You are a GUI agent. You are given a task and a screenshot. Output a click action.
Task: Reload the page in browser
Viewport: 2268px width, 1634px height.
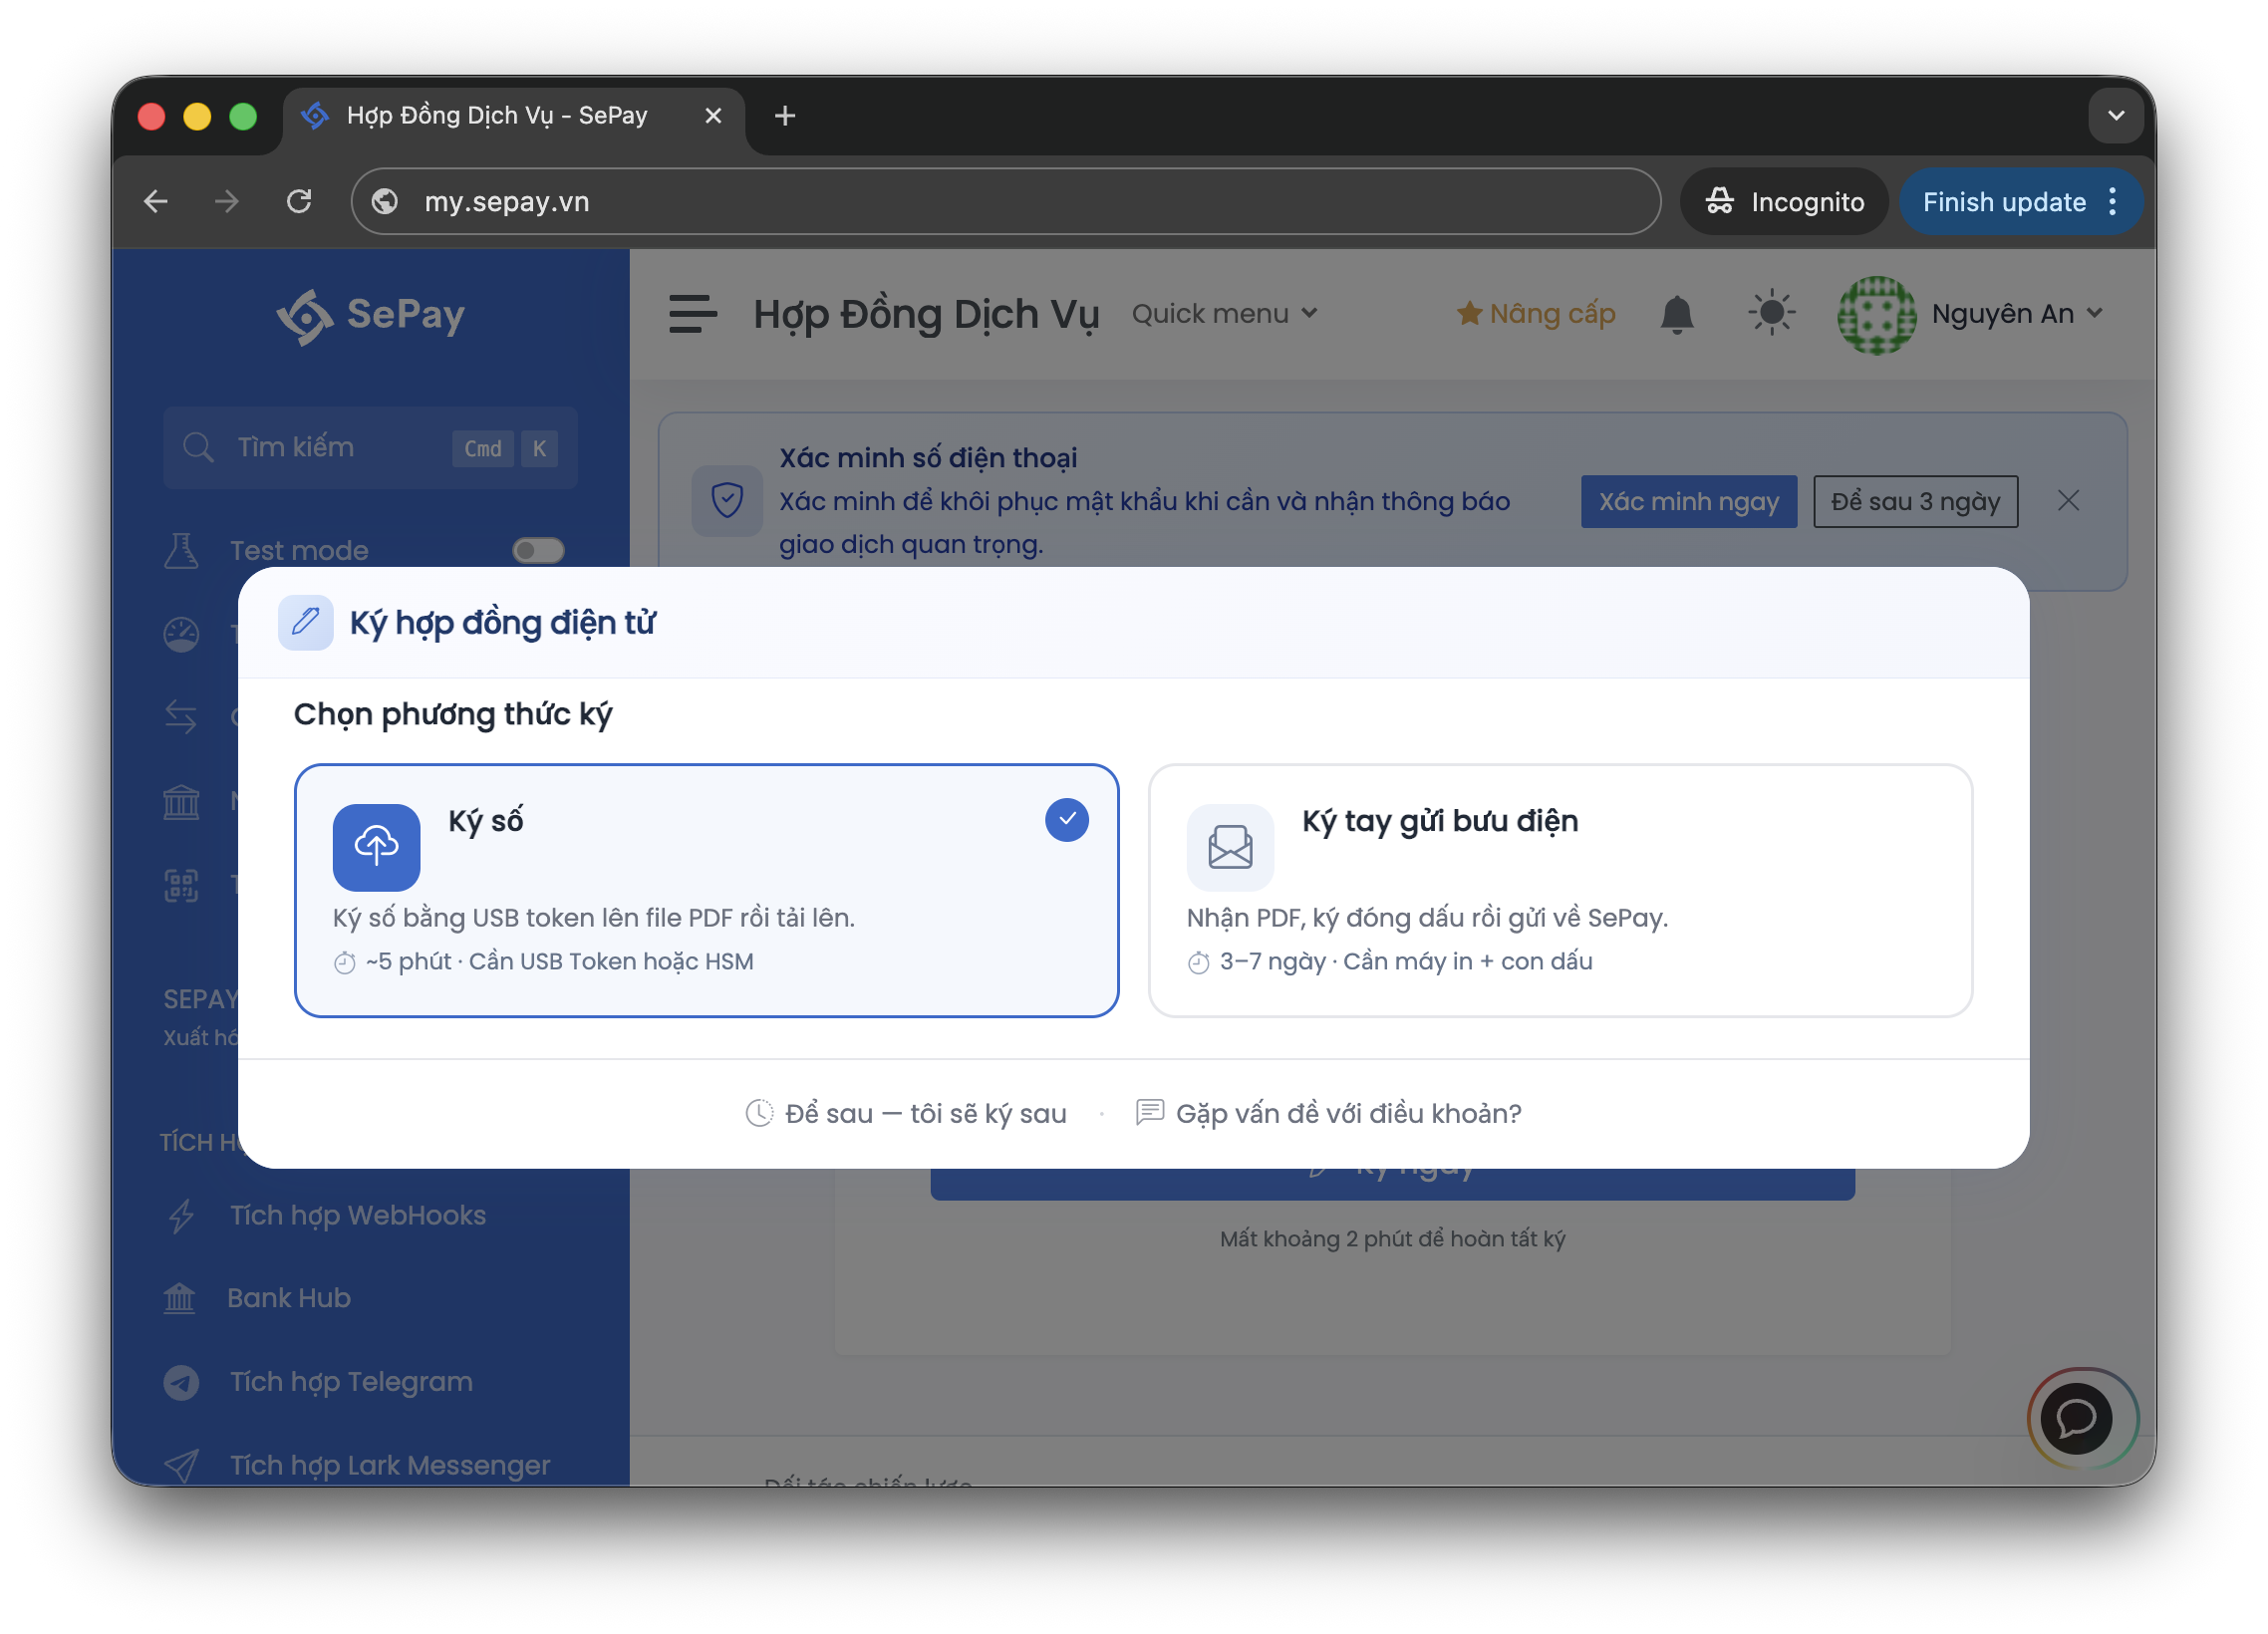[x=299, y=202]
